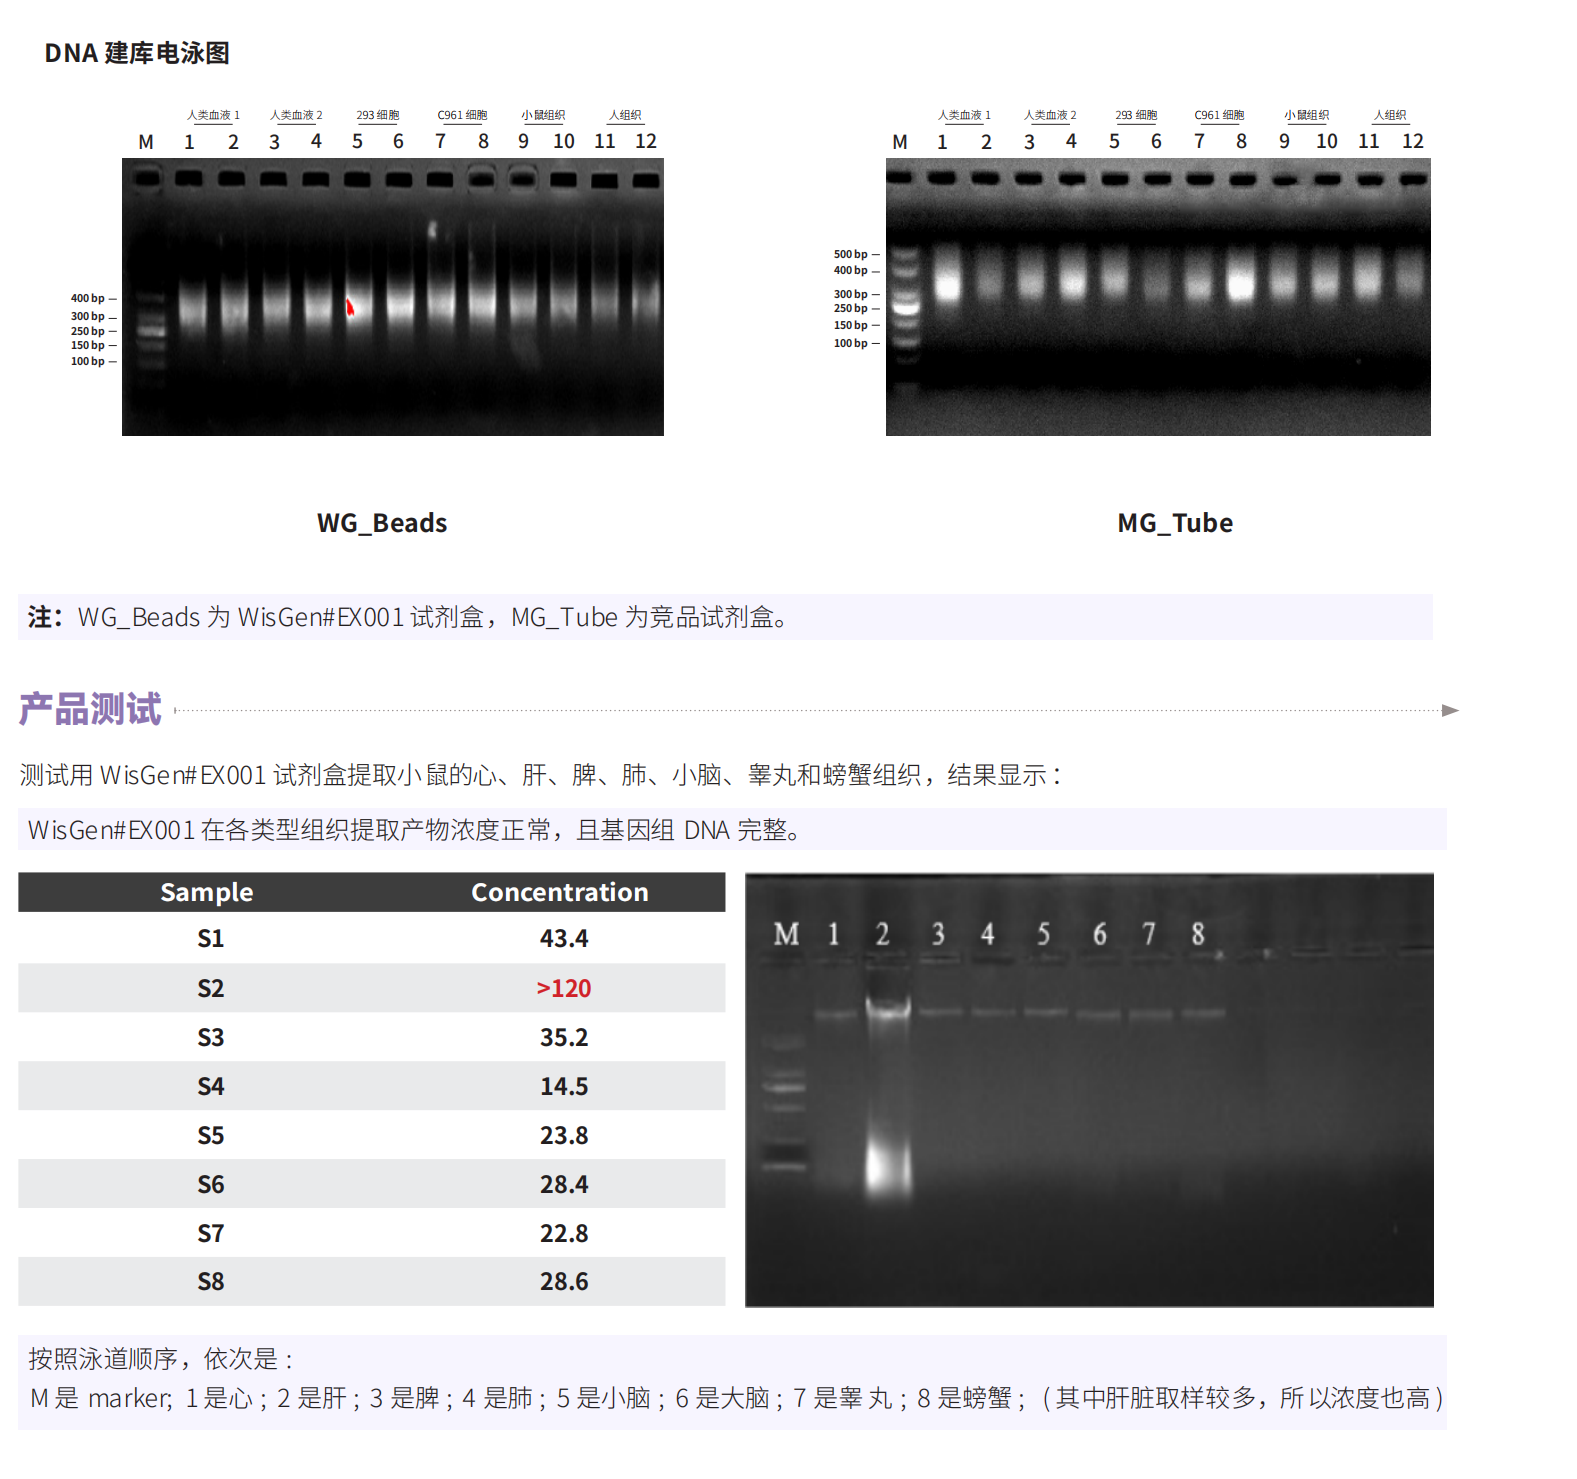Click the 23.8 concentration value
Screen dimensions: 1577x1479
(x=564, y=1135)
